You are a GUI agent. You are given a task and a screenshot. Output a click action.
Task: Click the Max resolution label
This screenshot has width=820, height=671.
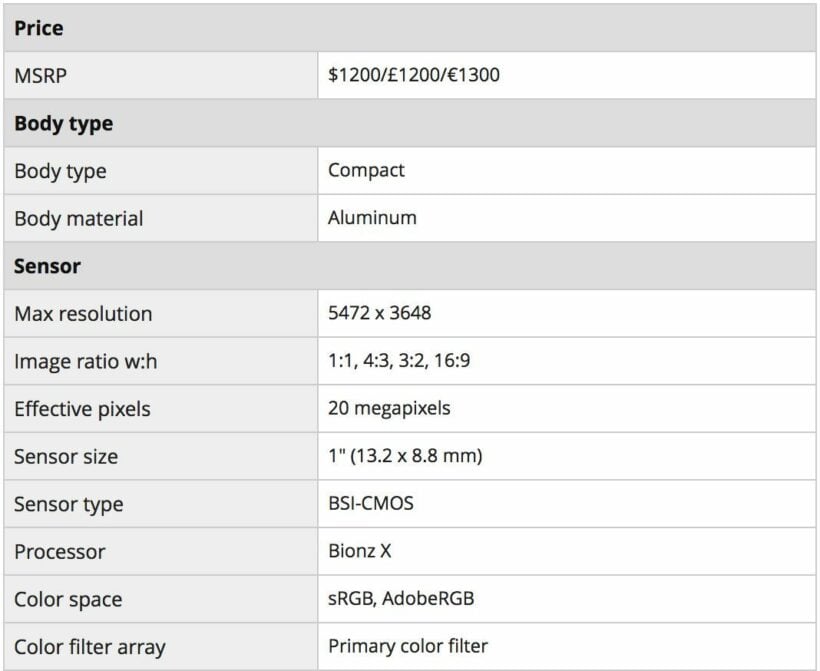83,314
